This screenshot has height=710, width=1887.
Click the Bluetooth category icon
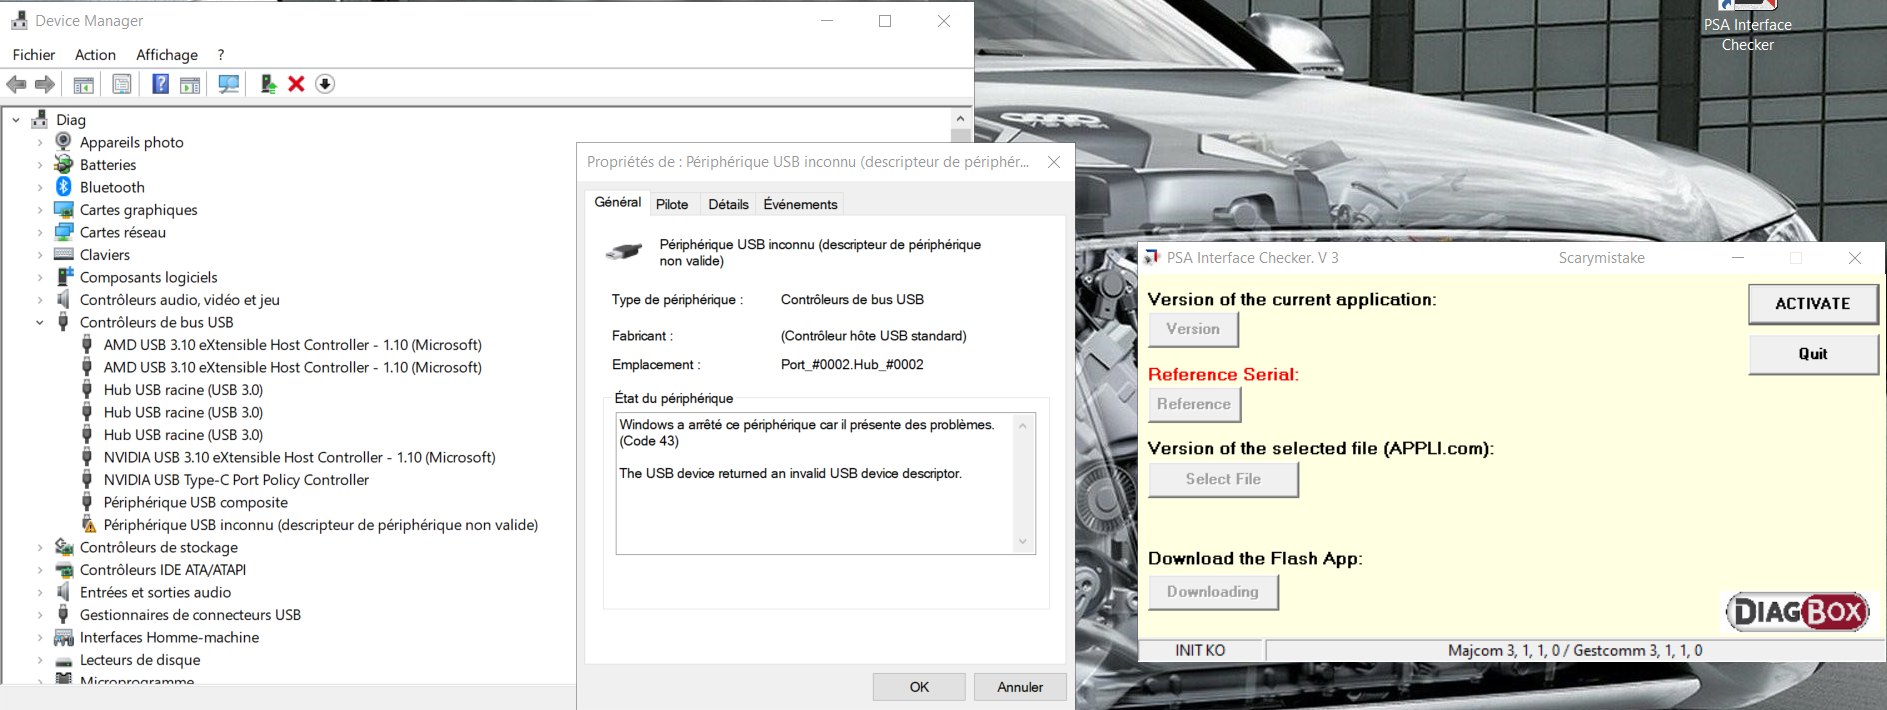(64, 187)
